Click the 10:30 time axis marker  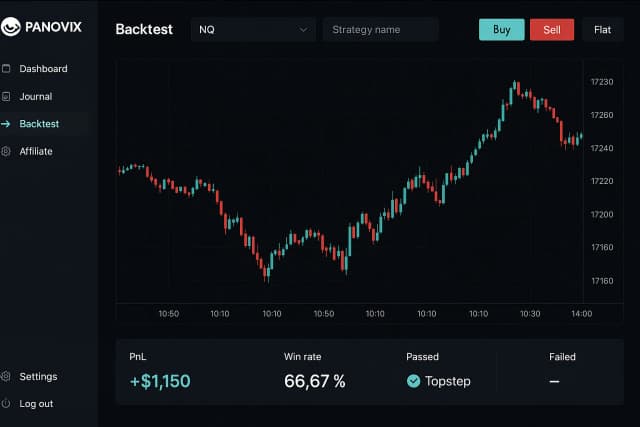[530, 314]
